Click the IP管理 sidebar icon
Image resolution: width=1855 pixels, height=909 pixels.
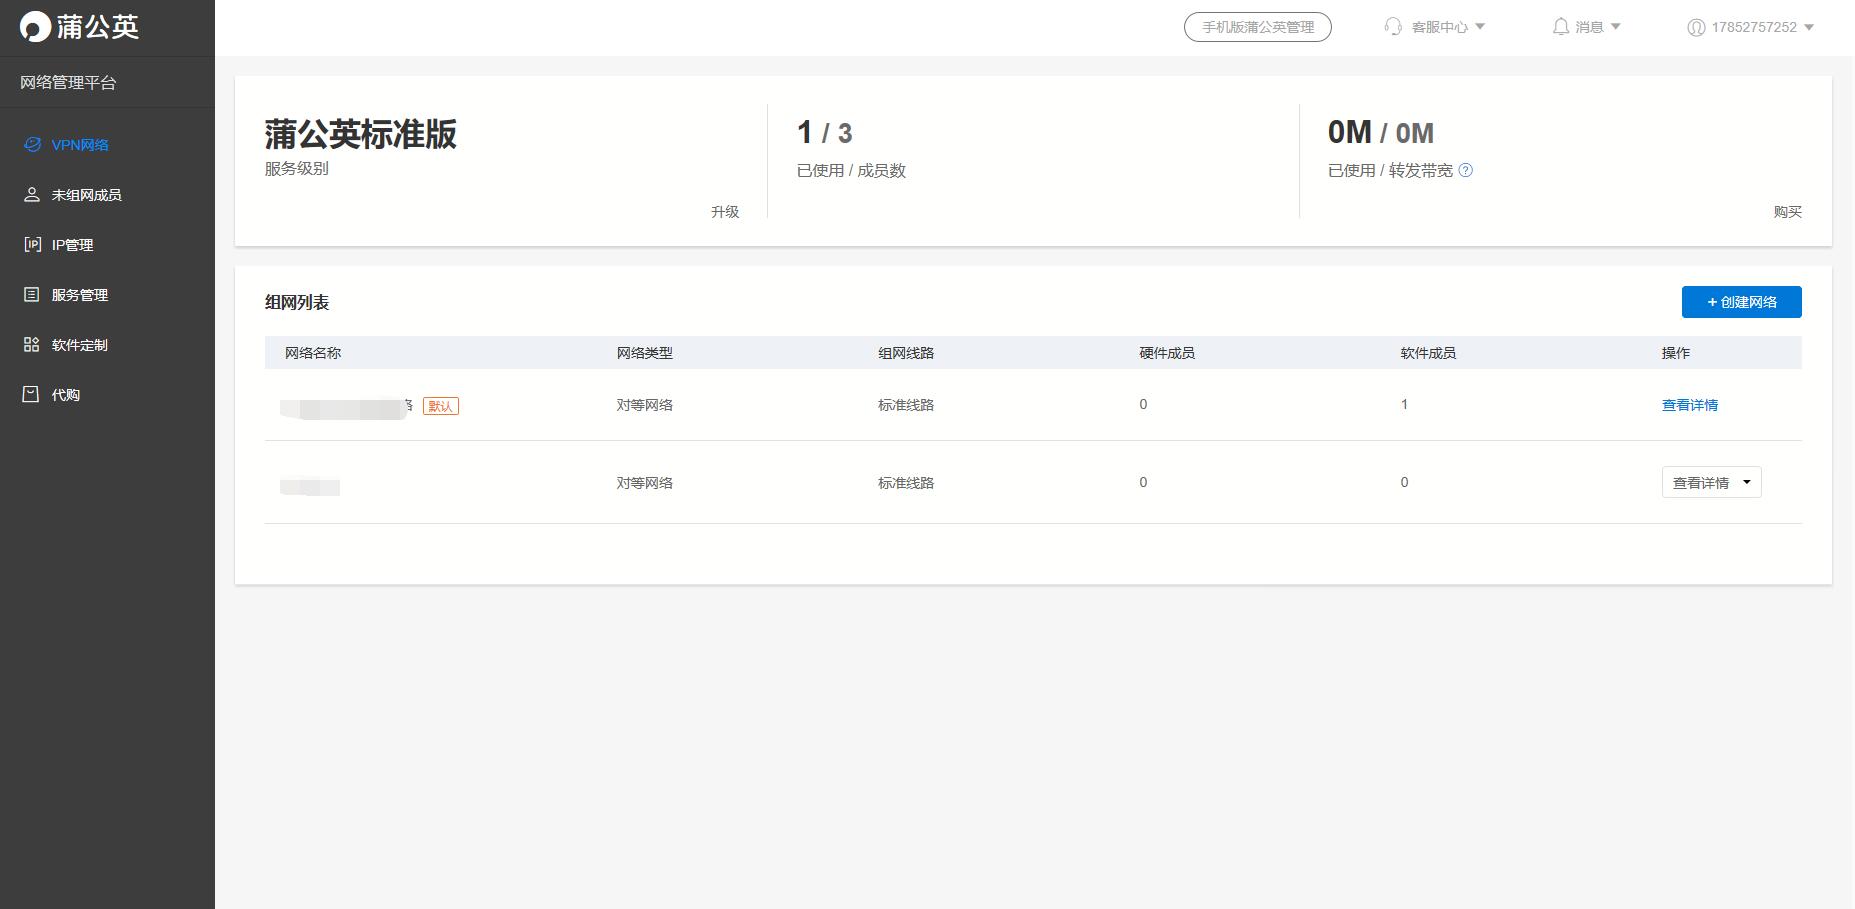click(32, 245)
